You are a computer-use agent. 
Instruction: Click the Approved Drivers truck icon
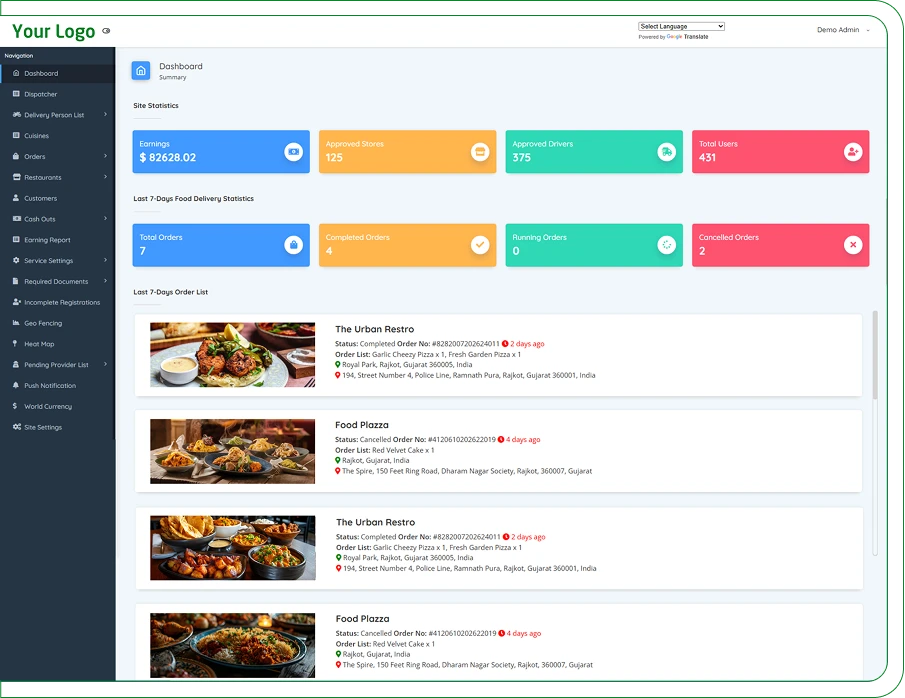pos(667,152)
